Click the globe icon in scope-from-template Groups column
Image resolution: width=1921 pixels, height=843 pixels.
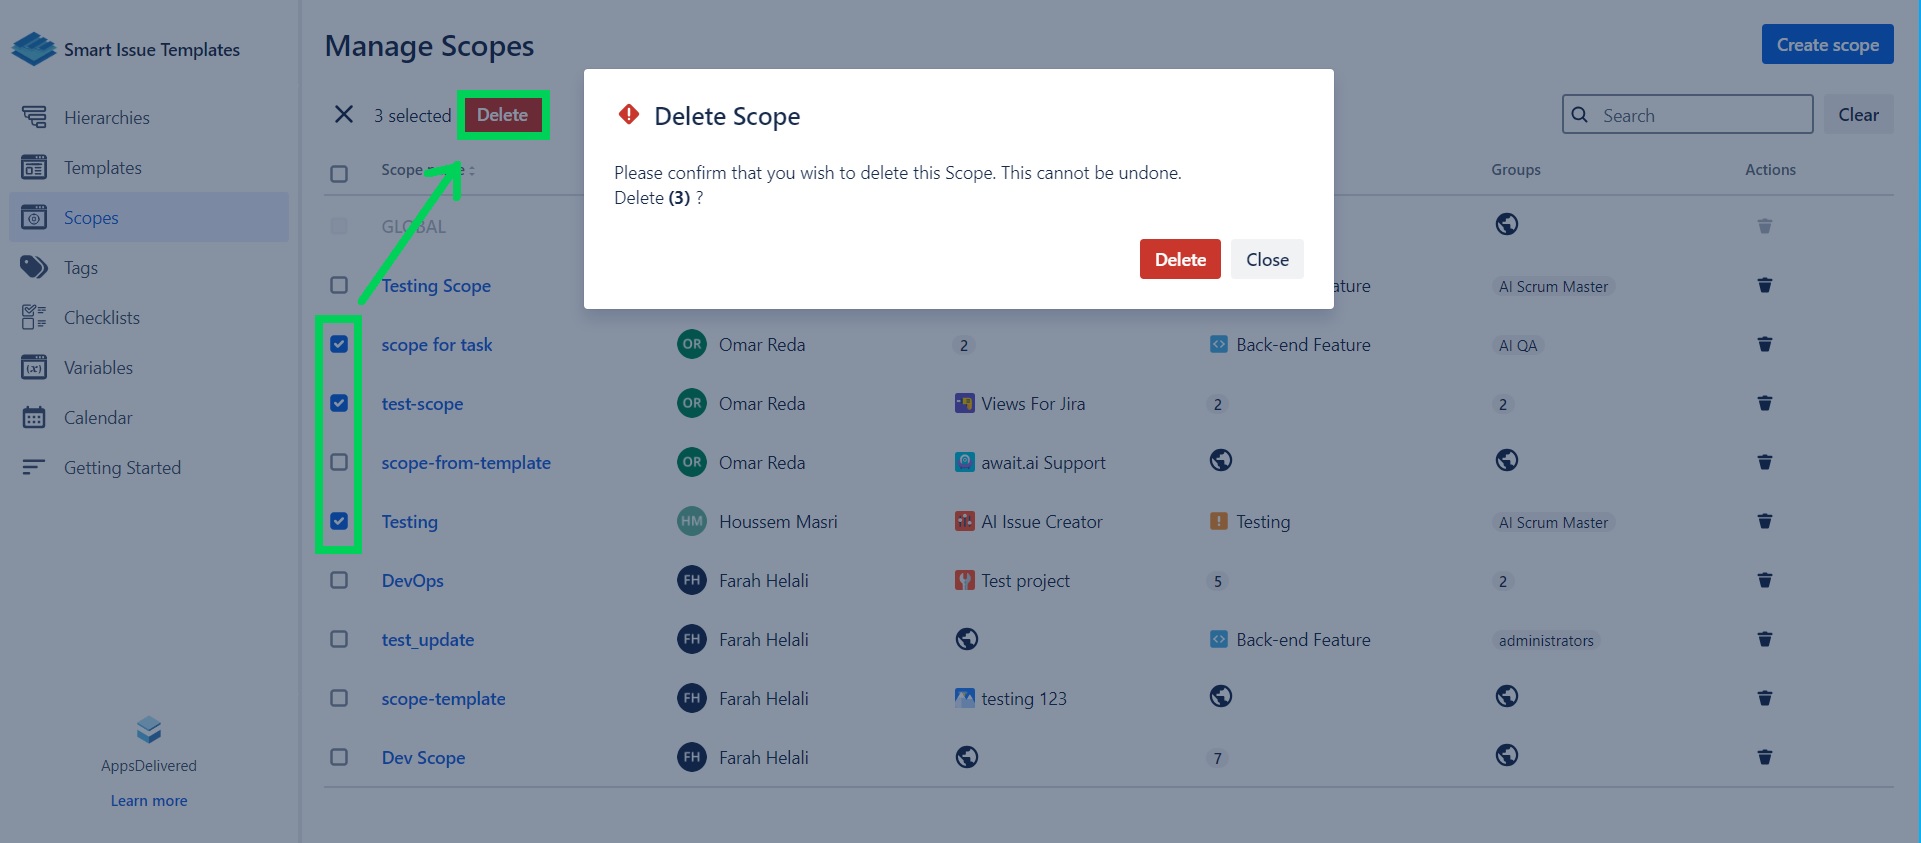point(1506,460)
